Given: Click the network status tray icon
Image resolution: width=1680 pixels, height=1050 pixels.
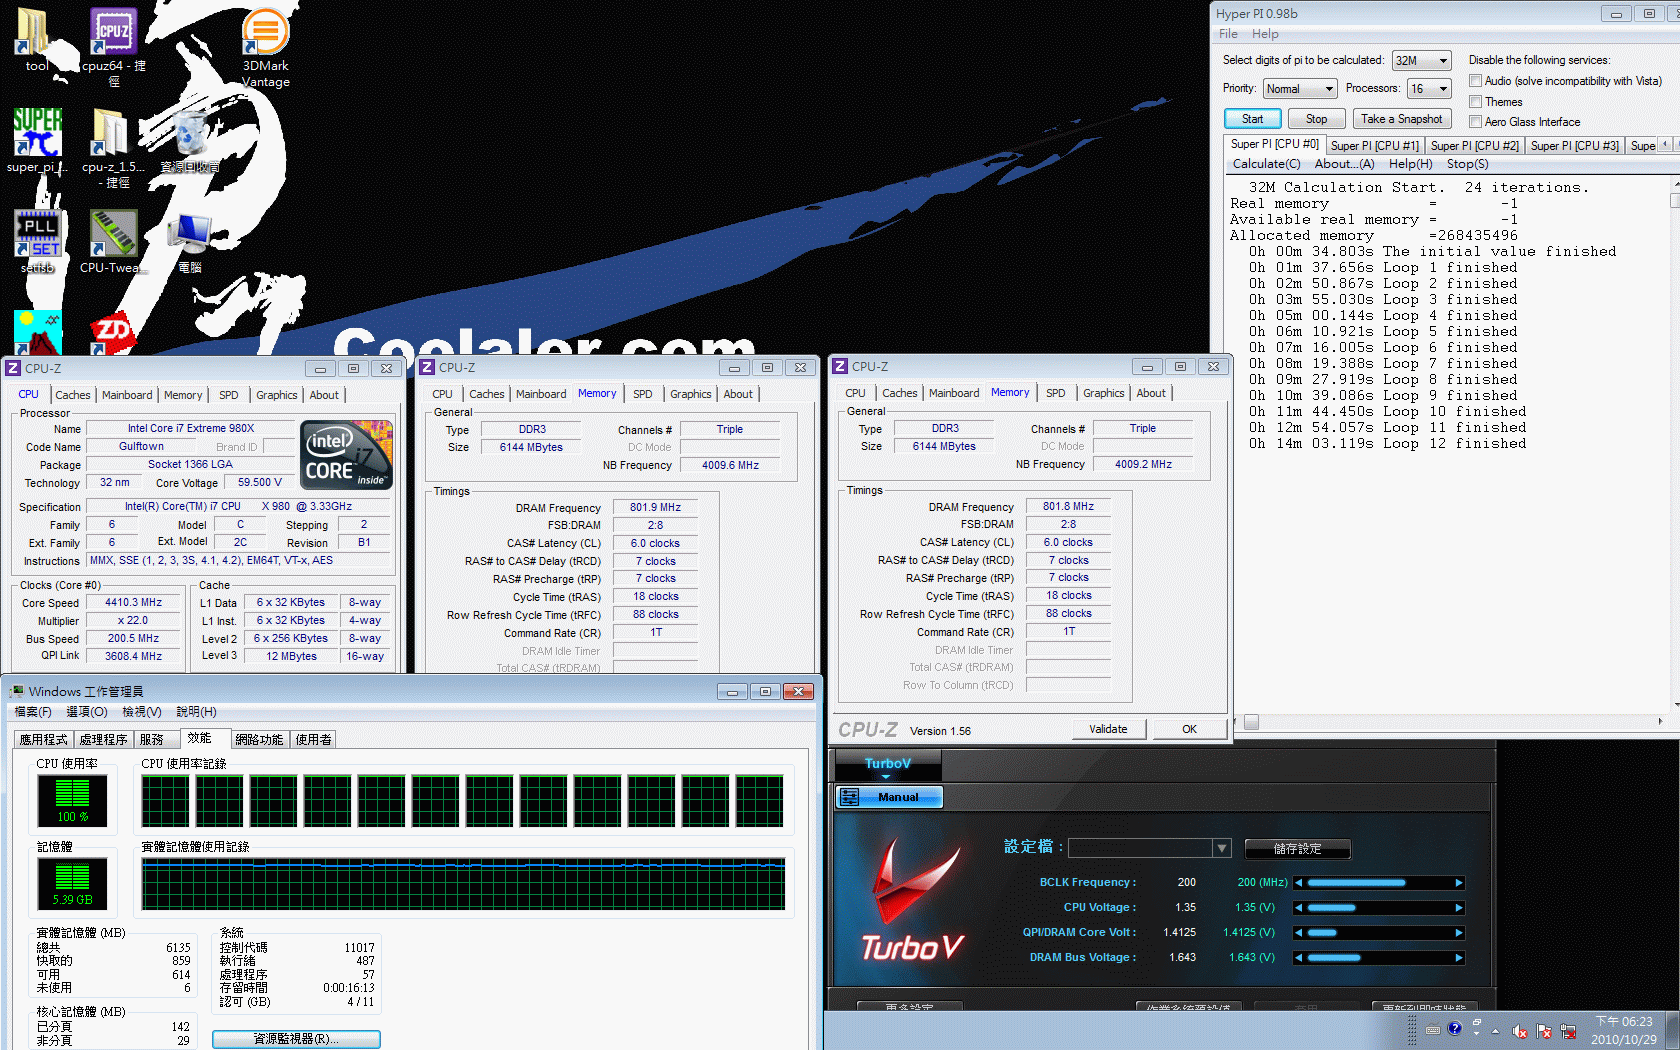Looking at the screenshot, I should click(x=1568, y=1031).
